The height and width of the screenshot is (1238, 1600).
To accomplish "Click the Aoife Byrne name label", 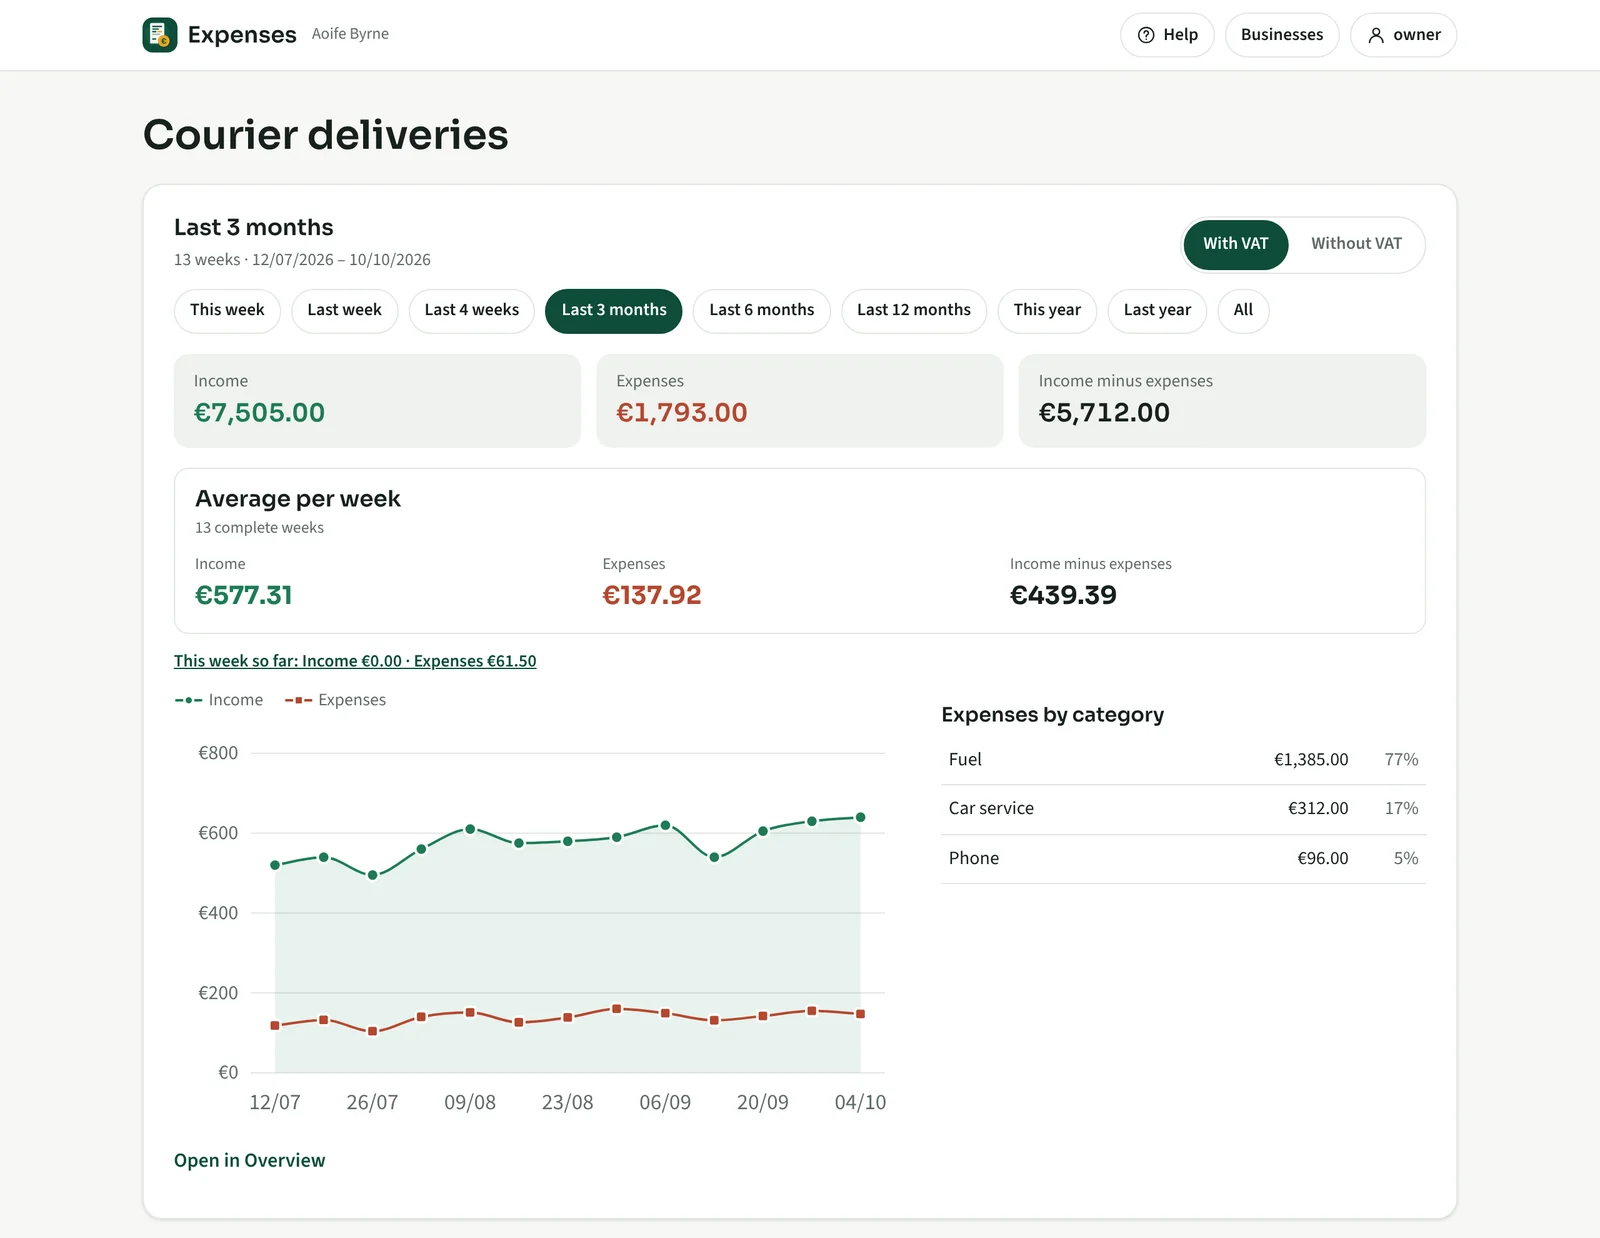I will pos(350,34).
